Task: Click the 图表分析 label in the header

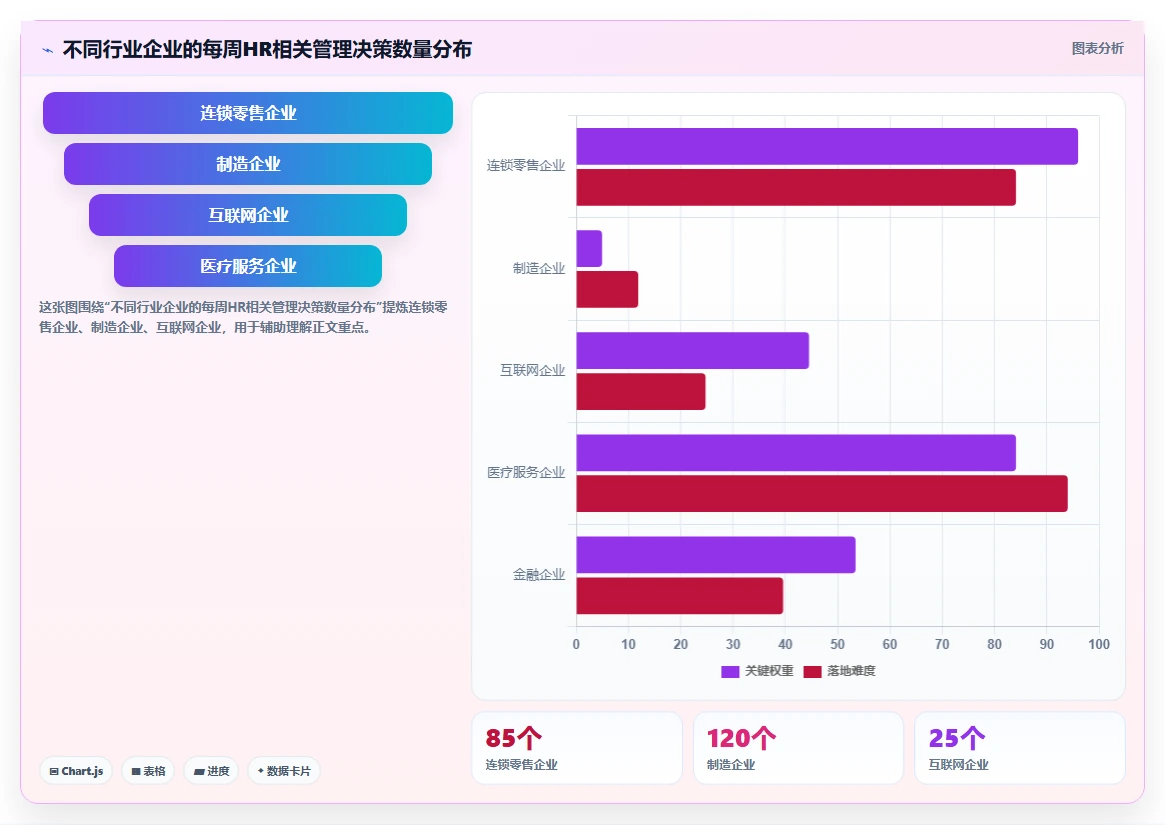Action: pos(1097,48)
